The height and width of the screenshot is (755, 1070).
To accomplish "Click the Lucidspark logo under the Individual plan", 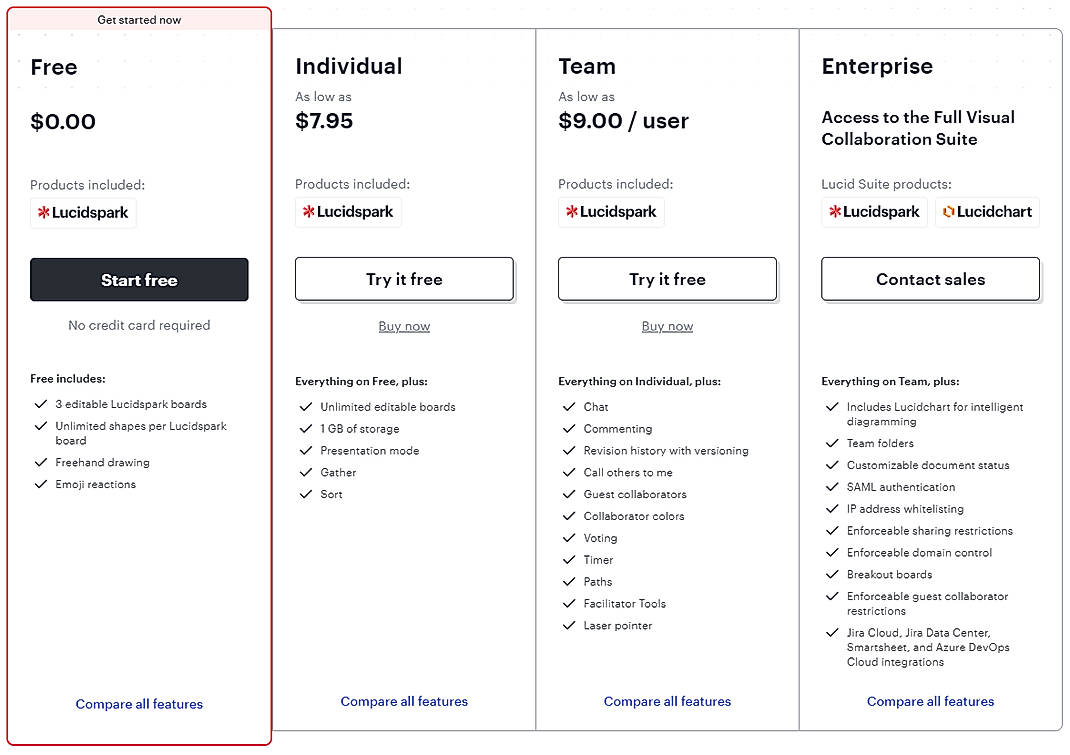I will (x=347, y=211).
